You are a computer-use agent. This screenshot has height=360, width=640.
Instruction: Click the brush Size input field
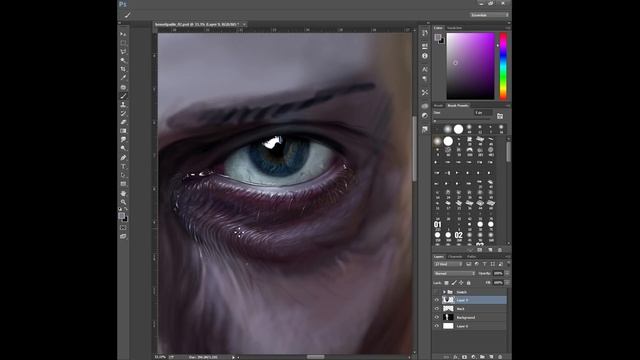483,113
